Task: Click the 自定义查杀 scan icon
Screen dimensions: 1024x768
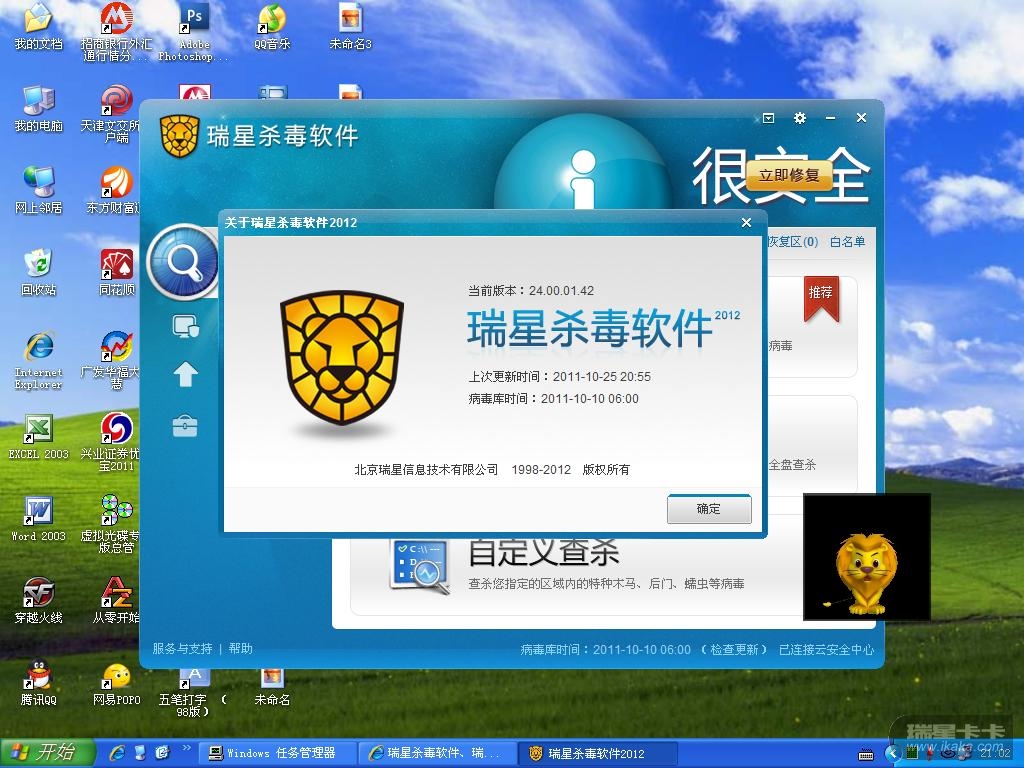Action: [x=419, y=567]
